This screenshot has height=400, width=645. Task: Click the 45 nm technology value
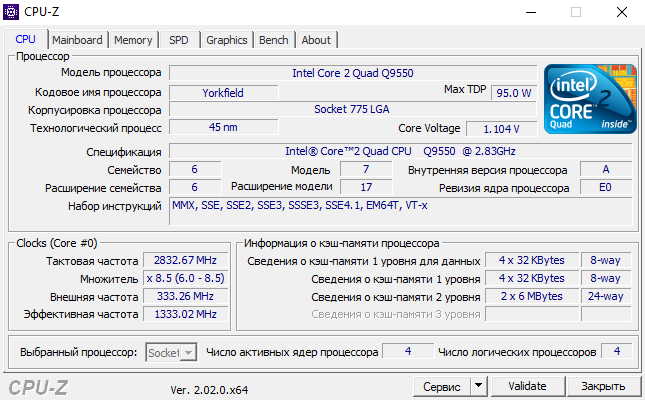click(223, 127)
